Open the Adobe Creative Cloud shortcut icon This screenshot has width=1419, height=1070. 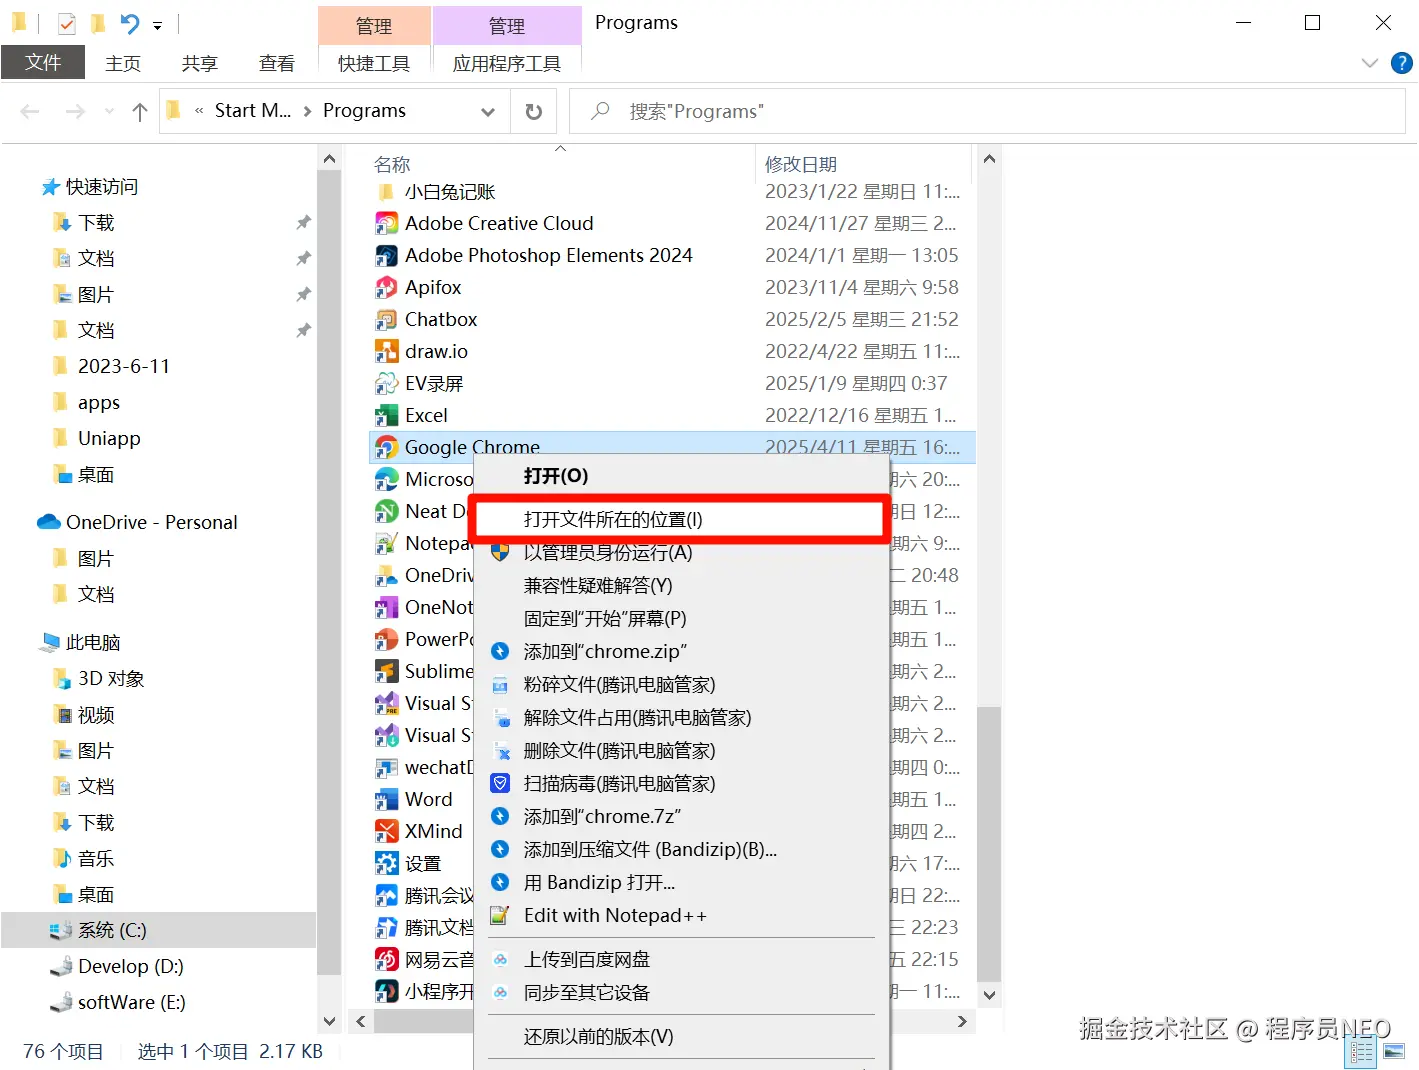click(386, 223)
